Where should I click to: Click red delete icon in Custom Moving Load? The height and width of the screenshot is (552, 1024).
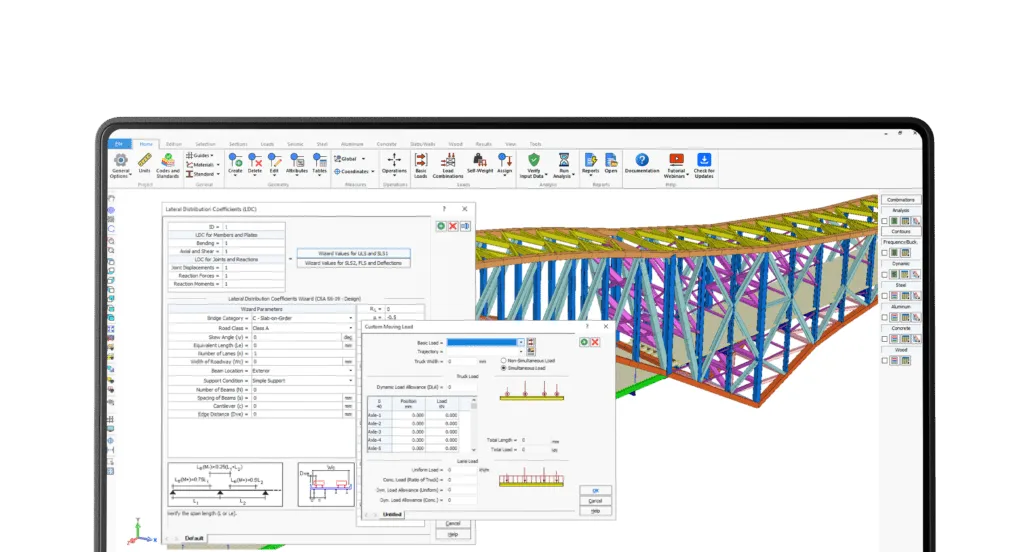(595, 342)
